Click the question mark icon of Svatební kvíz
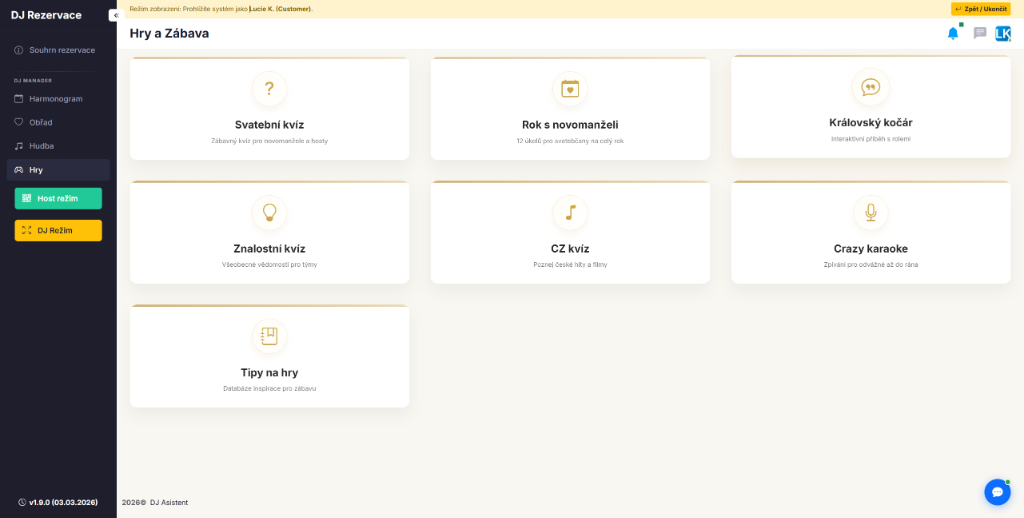1024x518 pixels. tap(269, 89)
